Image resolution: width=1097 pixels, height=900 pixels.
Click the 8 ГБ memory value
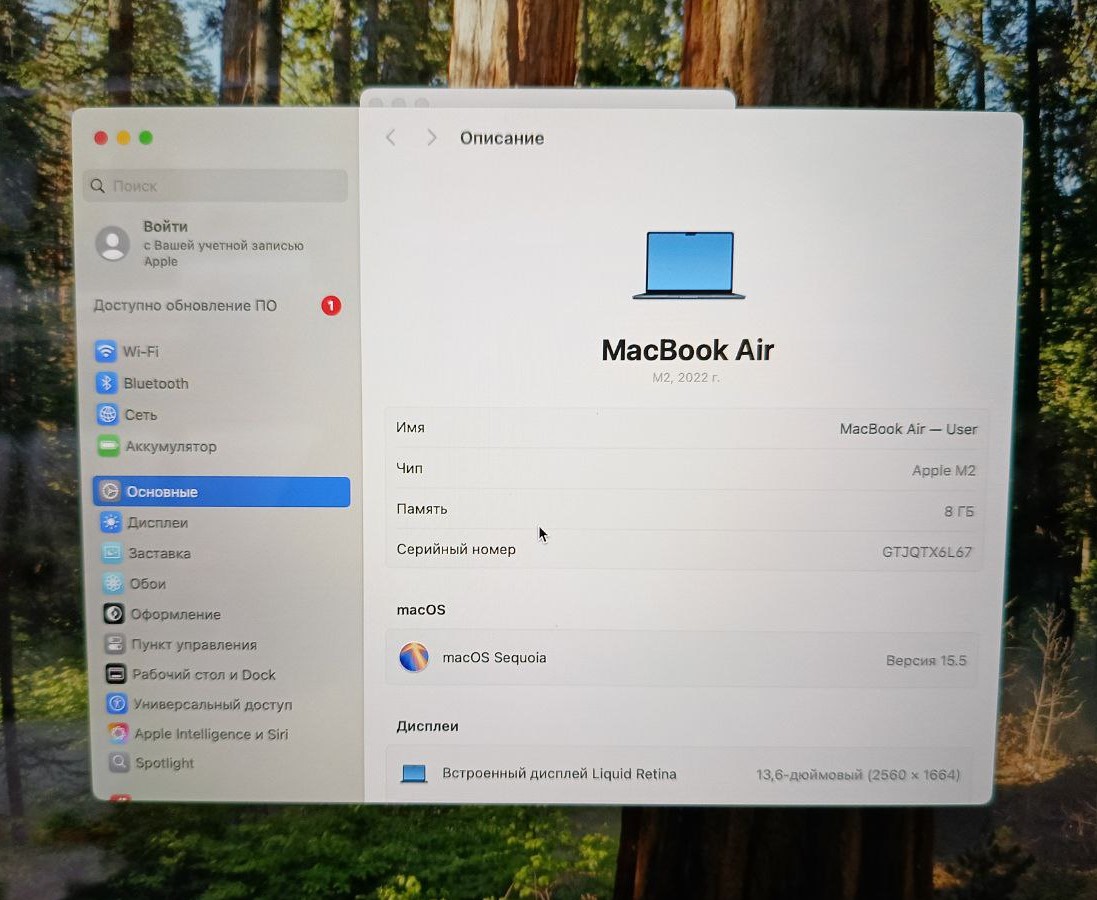958,511
